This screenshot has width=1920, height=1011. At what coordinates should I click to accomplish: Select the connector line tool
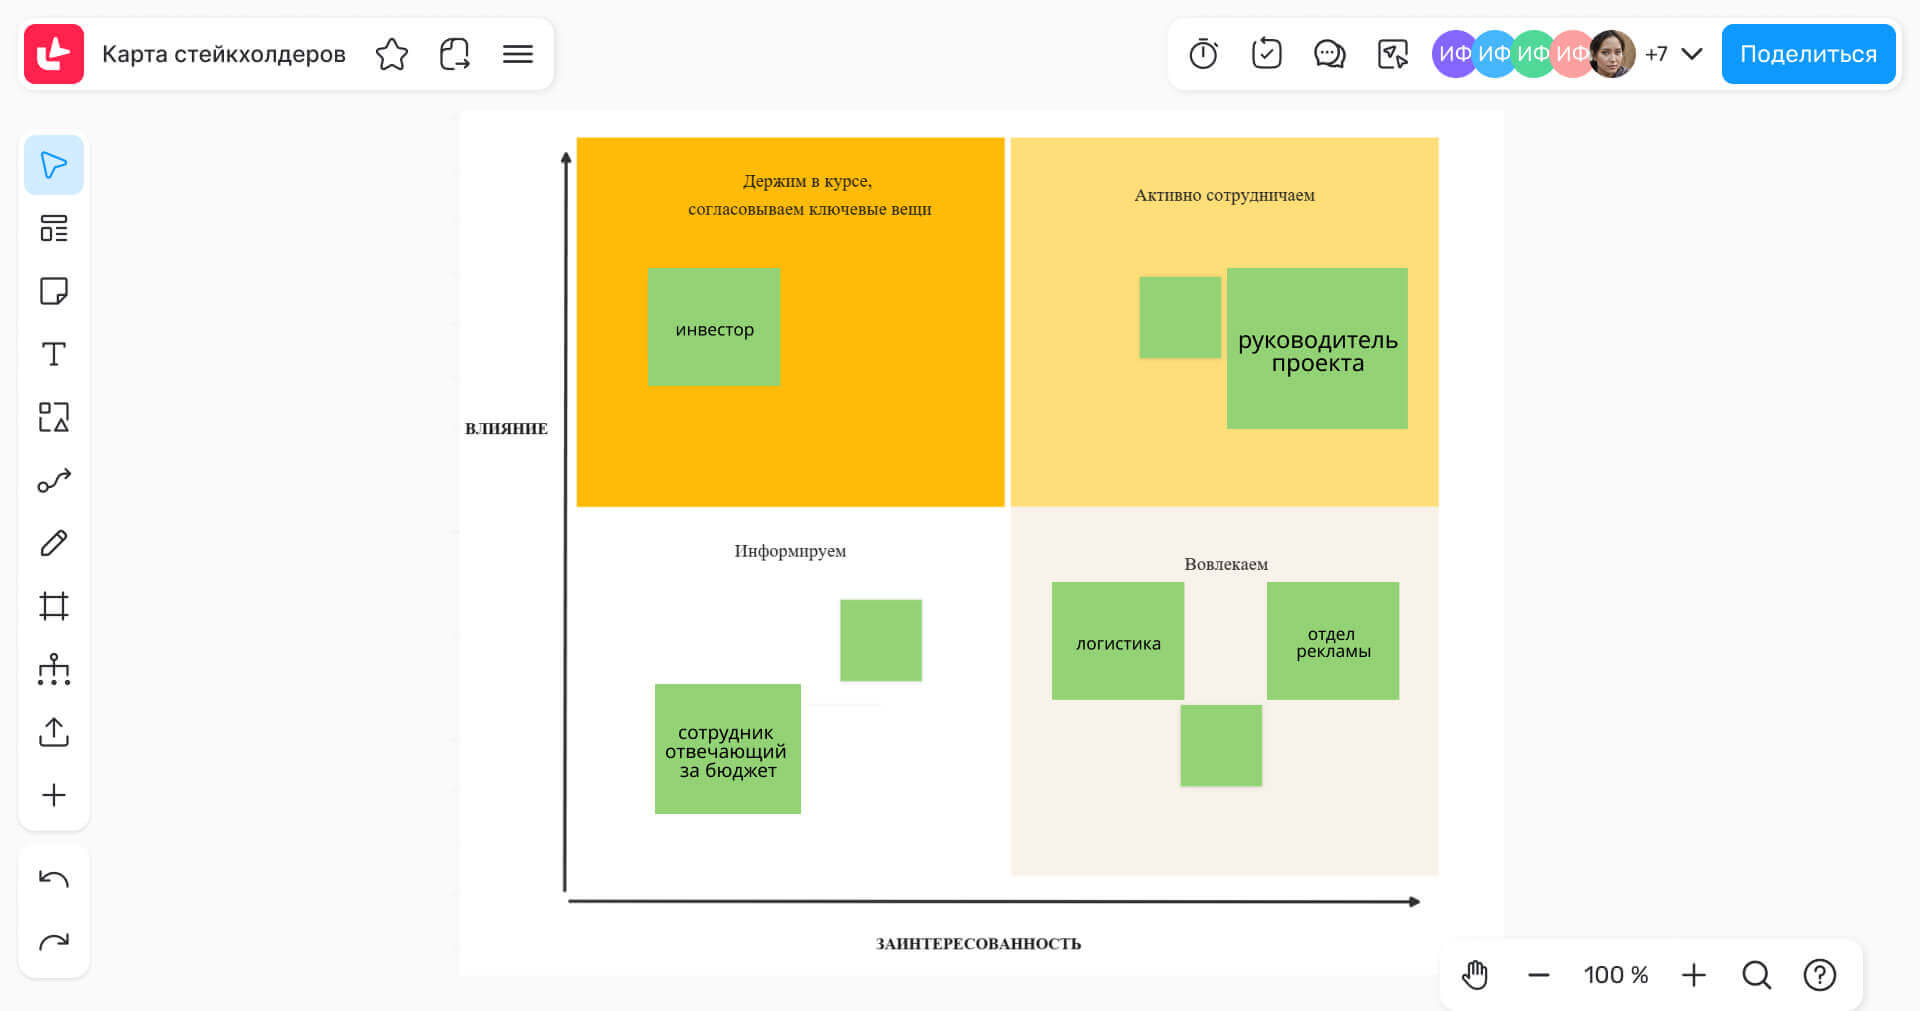click(53, 481)
